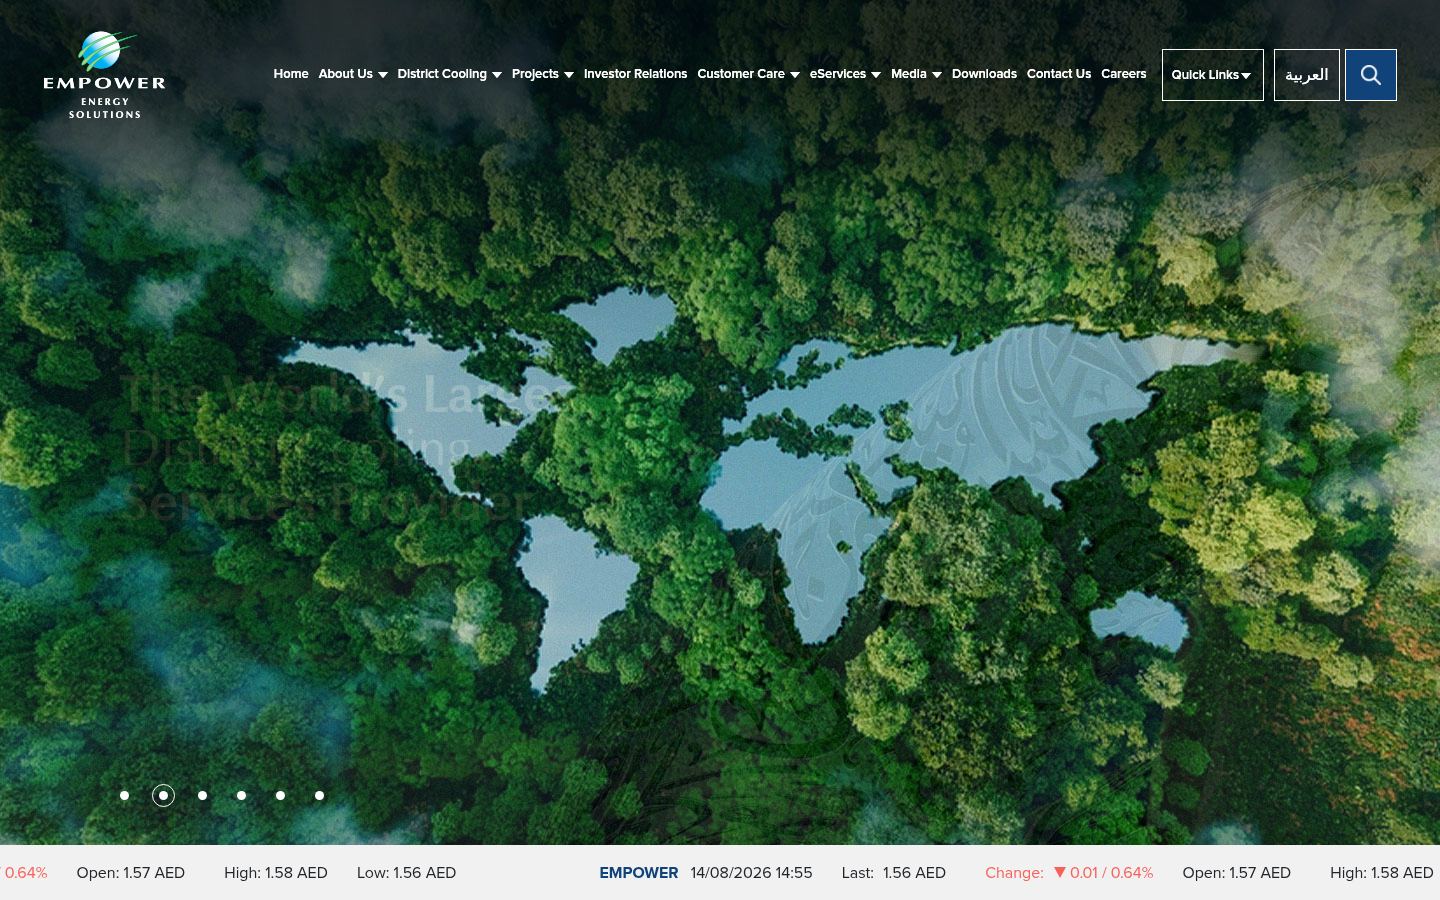
Task: Go to the Home page
Action: click(291, 74)
